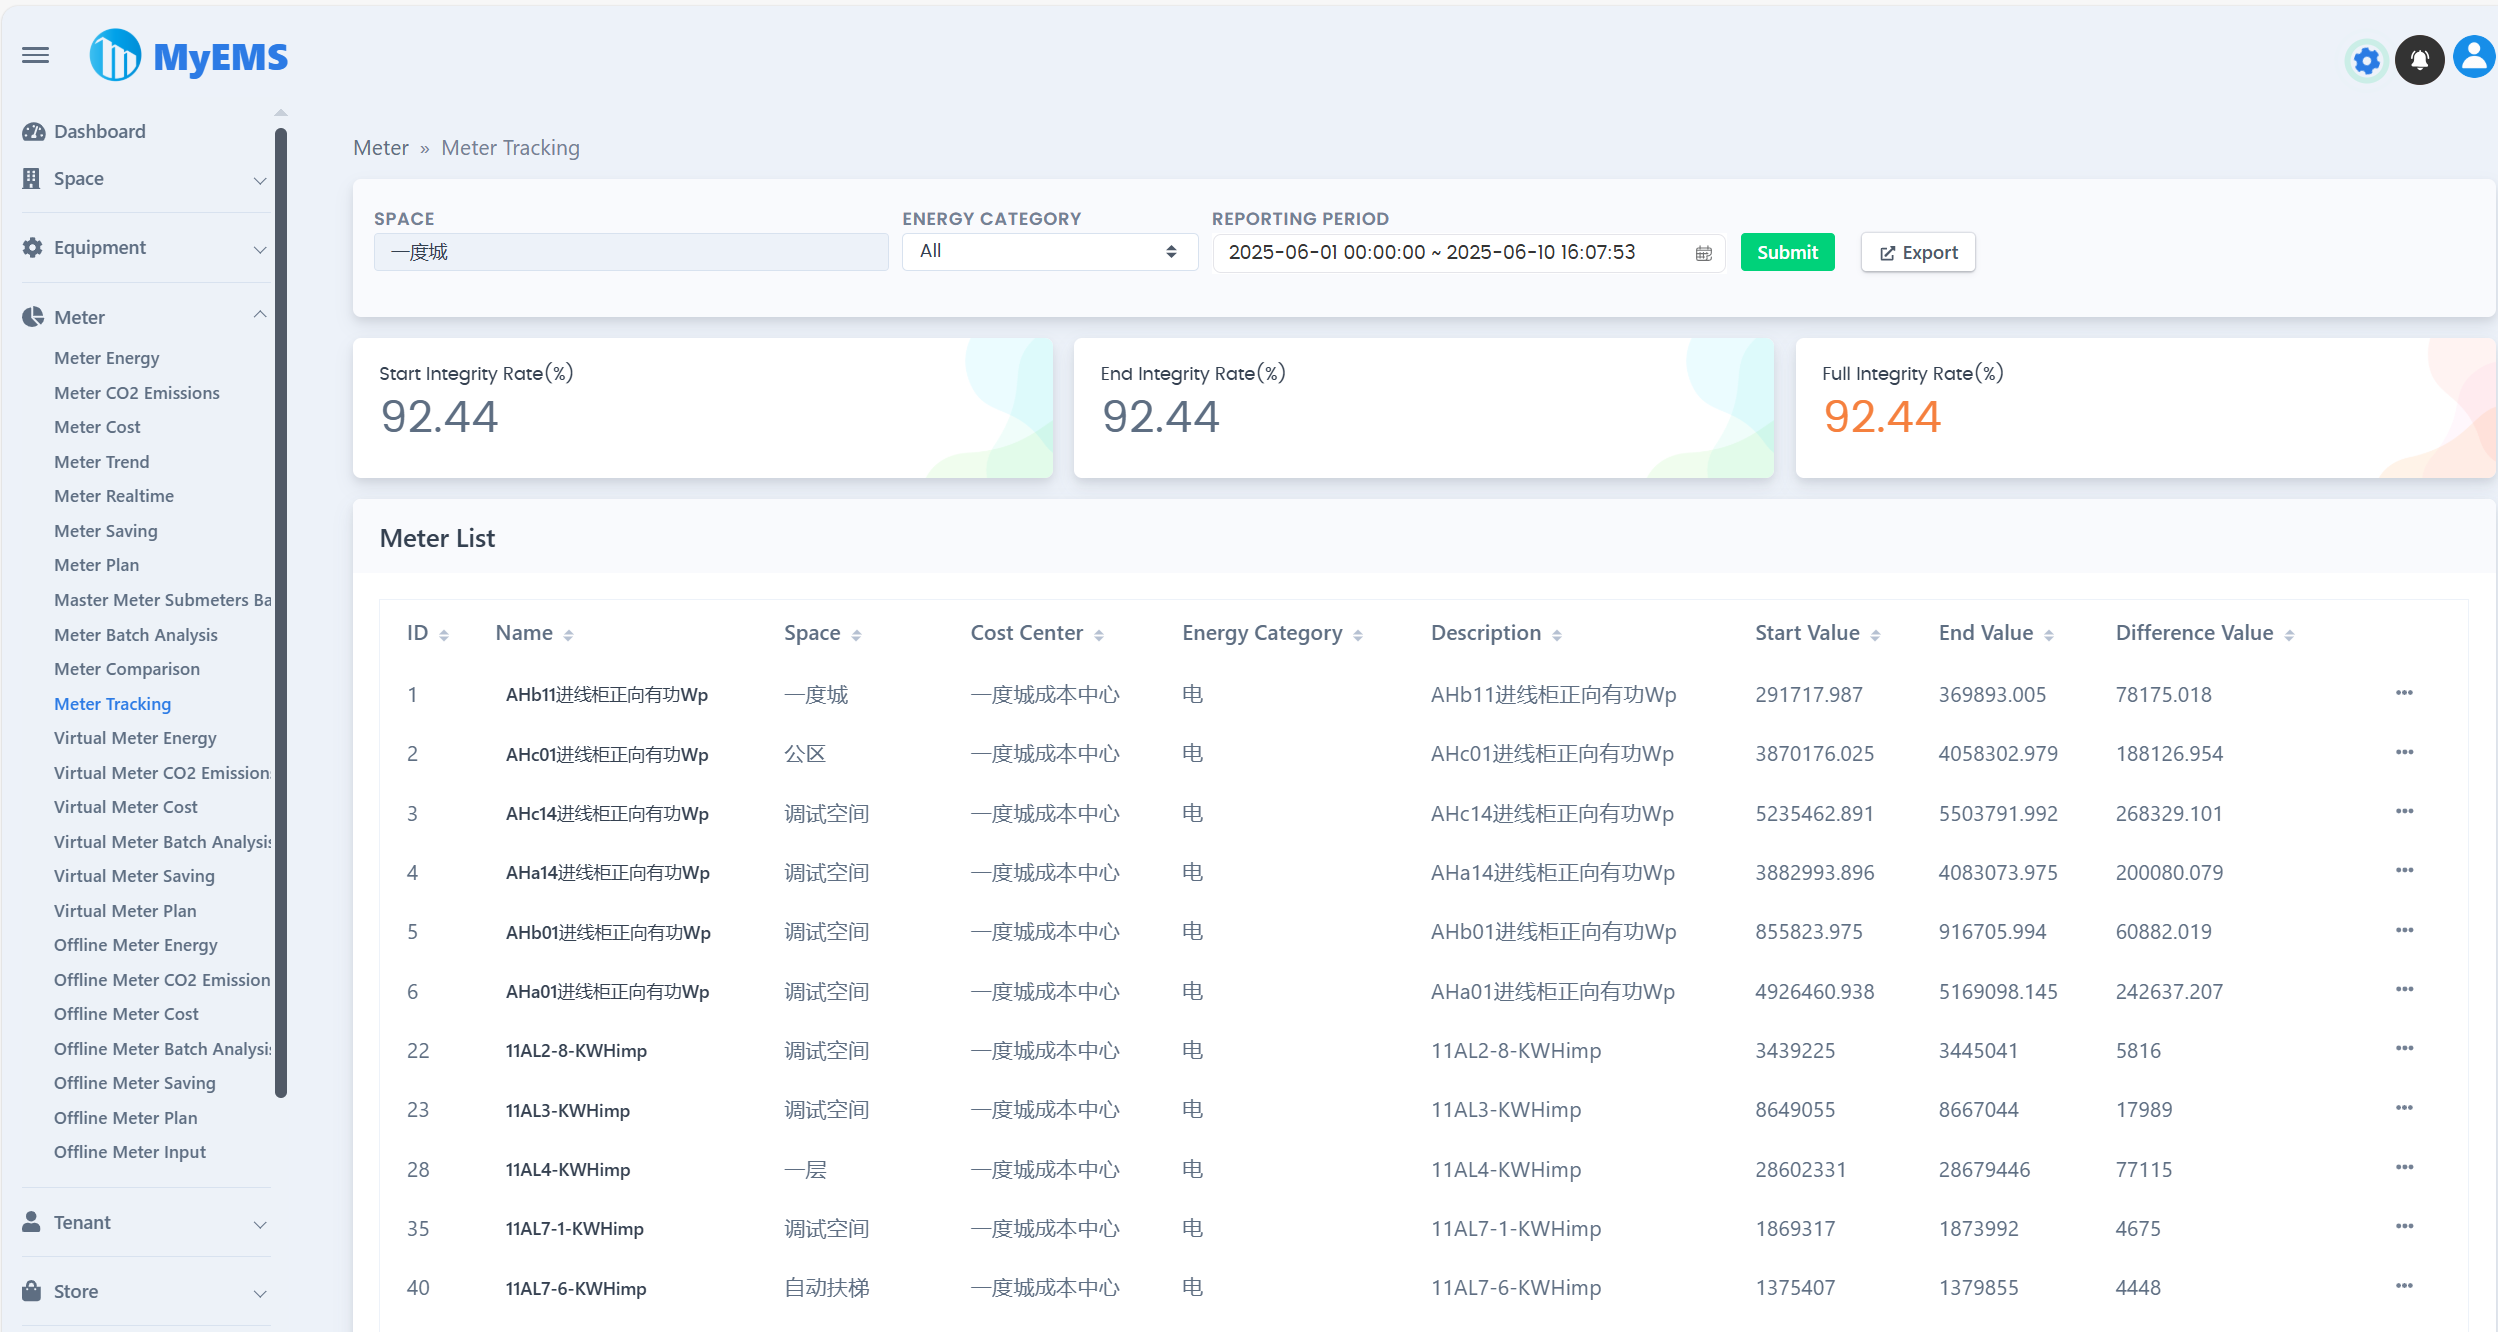Collapse the Meter section in sidebar
The width and height of the screenshot is (2498, 1332).
pyautogui.click(x=260, y=314)
